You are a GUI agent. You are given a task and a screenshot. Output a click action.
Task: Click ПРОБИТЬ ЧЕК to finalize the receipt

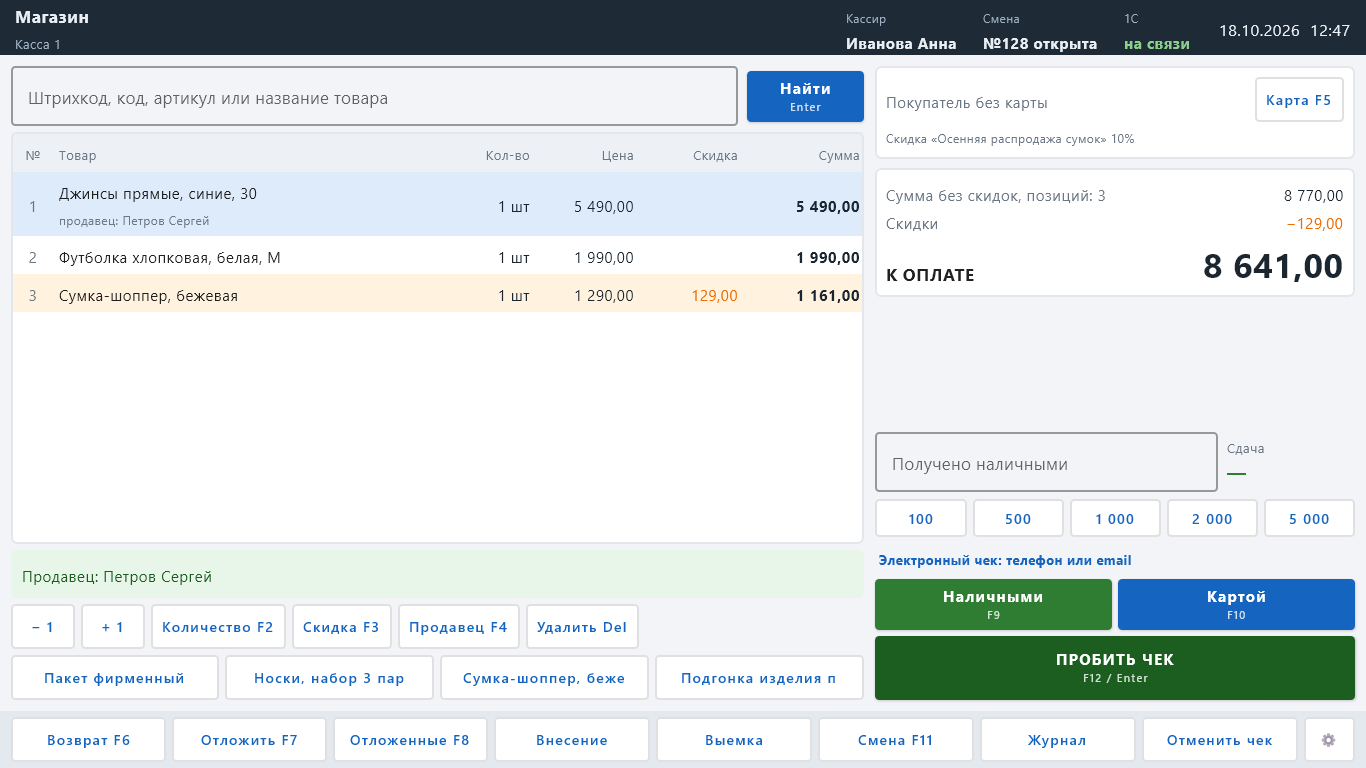(1115, 668)
